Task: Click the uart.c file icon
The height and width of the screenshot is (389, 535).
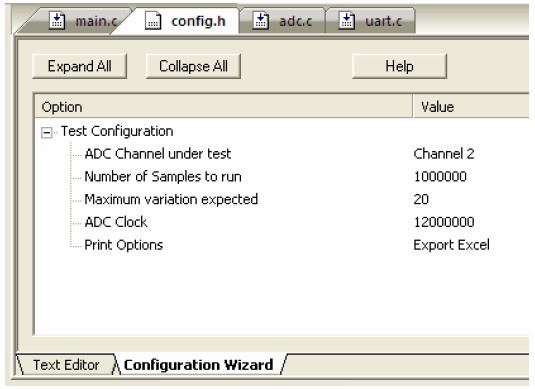Action: tap(347, 21)
